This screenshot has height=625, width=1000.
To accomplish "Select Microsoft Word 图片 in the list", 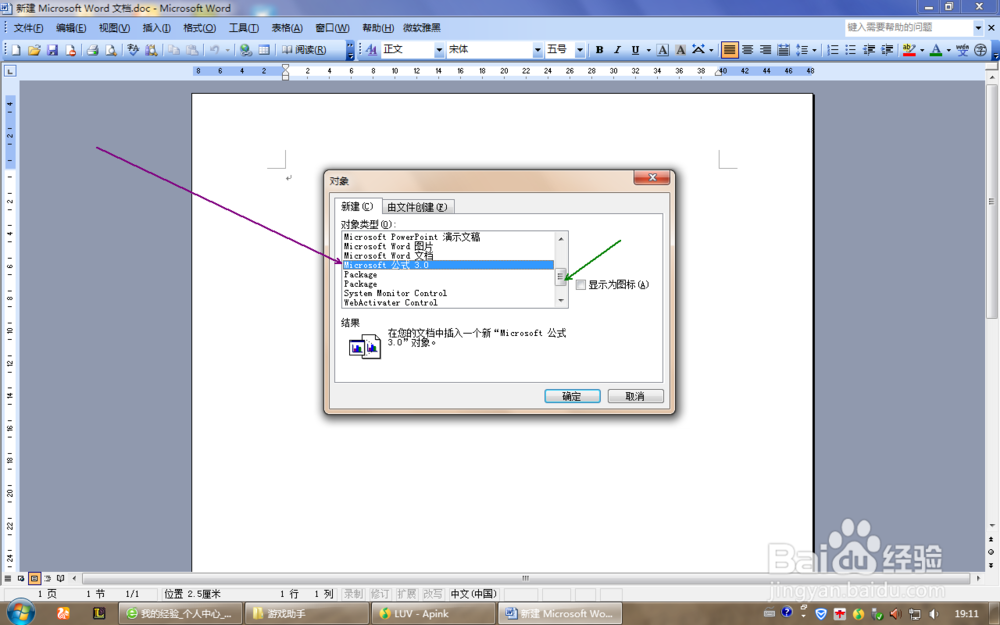I will pyautogui.click(x=448, y=246).
